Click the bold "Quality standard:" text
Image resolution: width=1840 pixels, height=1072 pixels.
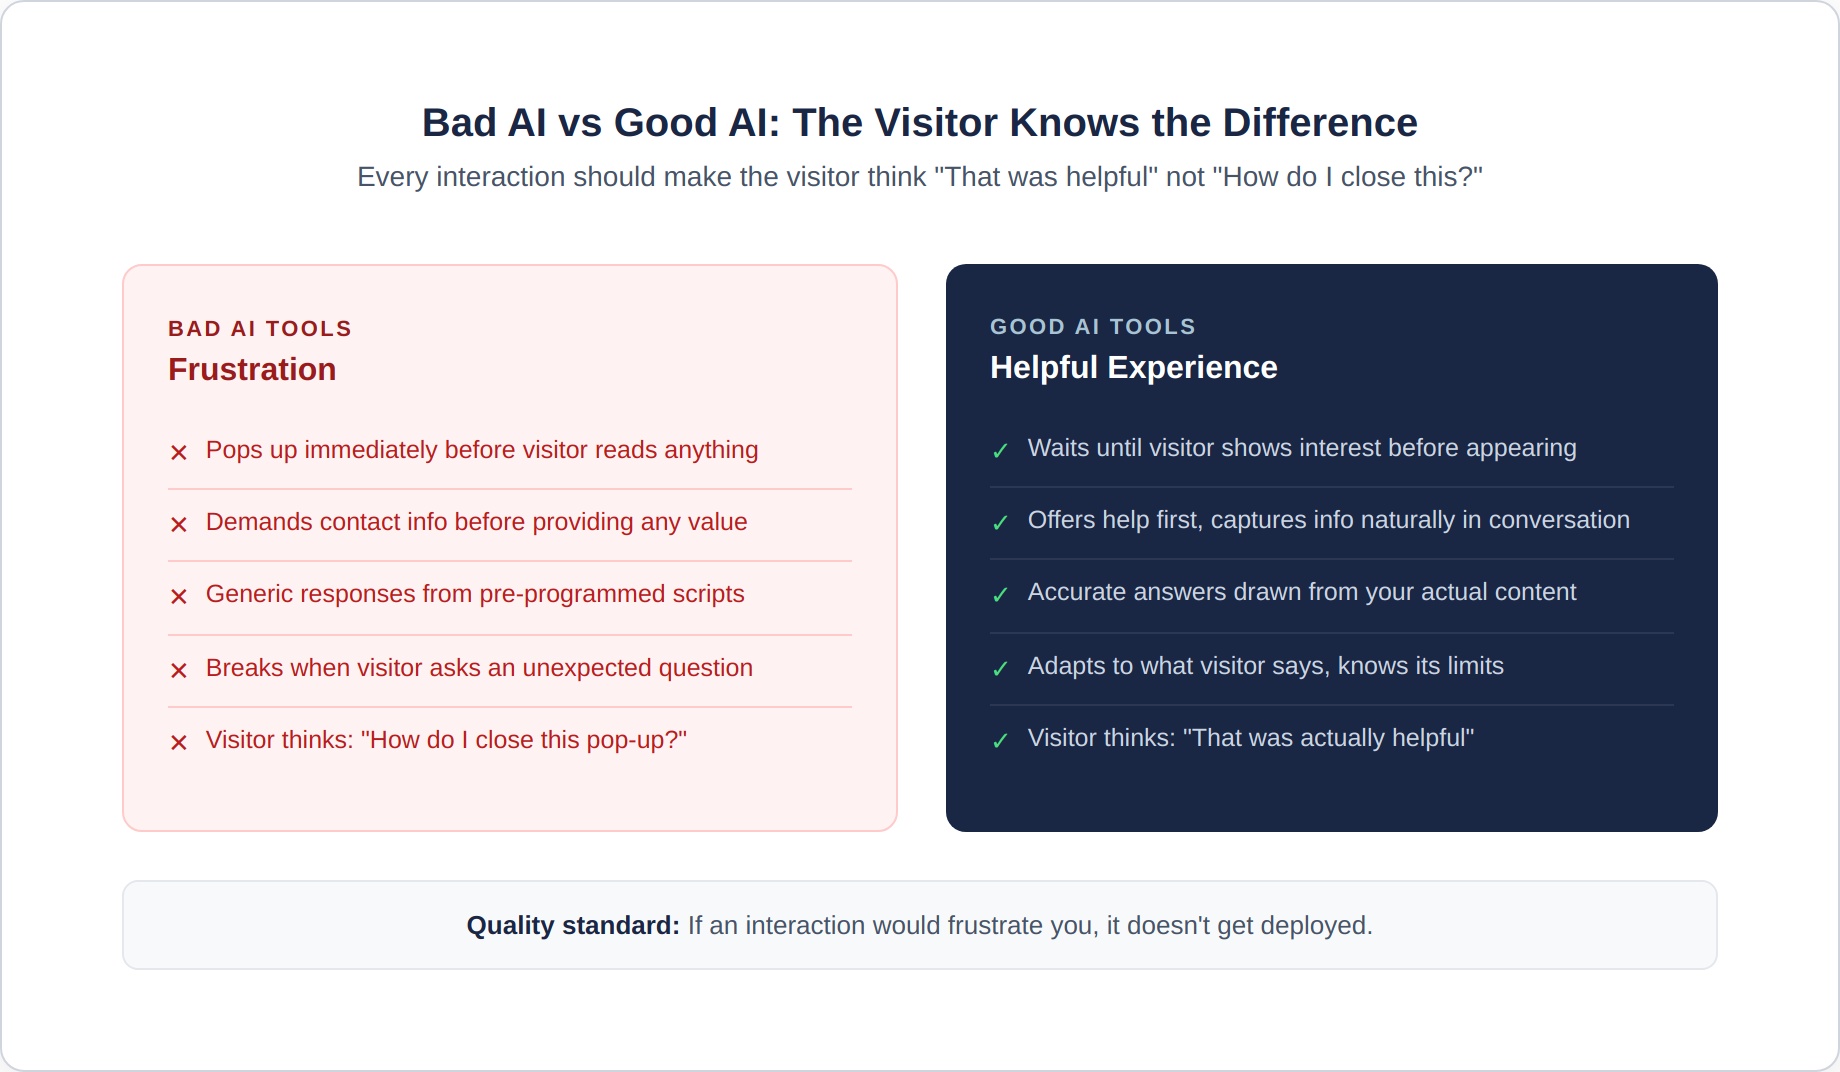pos(573,926)
